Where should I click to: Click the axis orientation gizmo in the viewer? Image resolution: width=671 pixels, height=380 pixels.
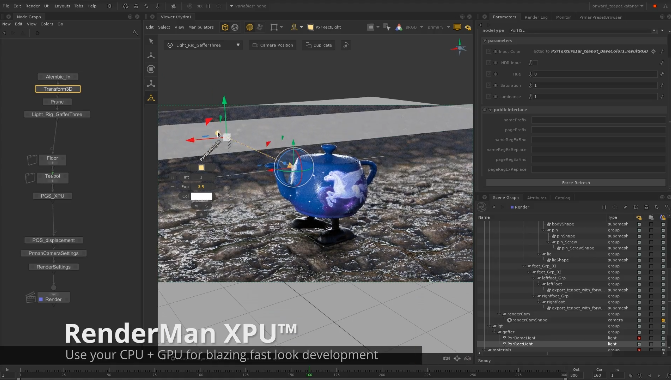459,48
